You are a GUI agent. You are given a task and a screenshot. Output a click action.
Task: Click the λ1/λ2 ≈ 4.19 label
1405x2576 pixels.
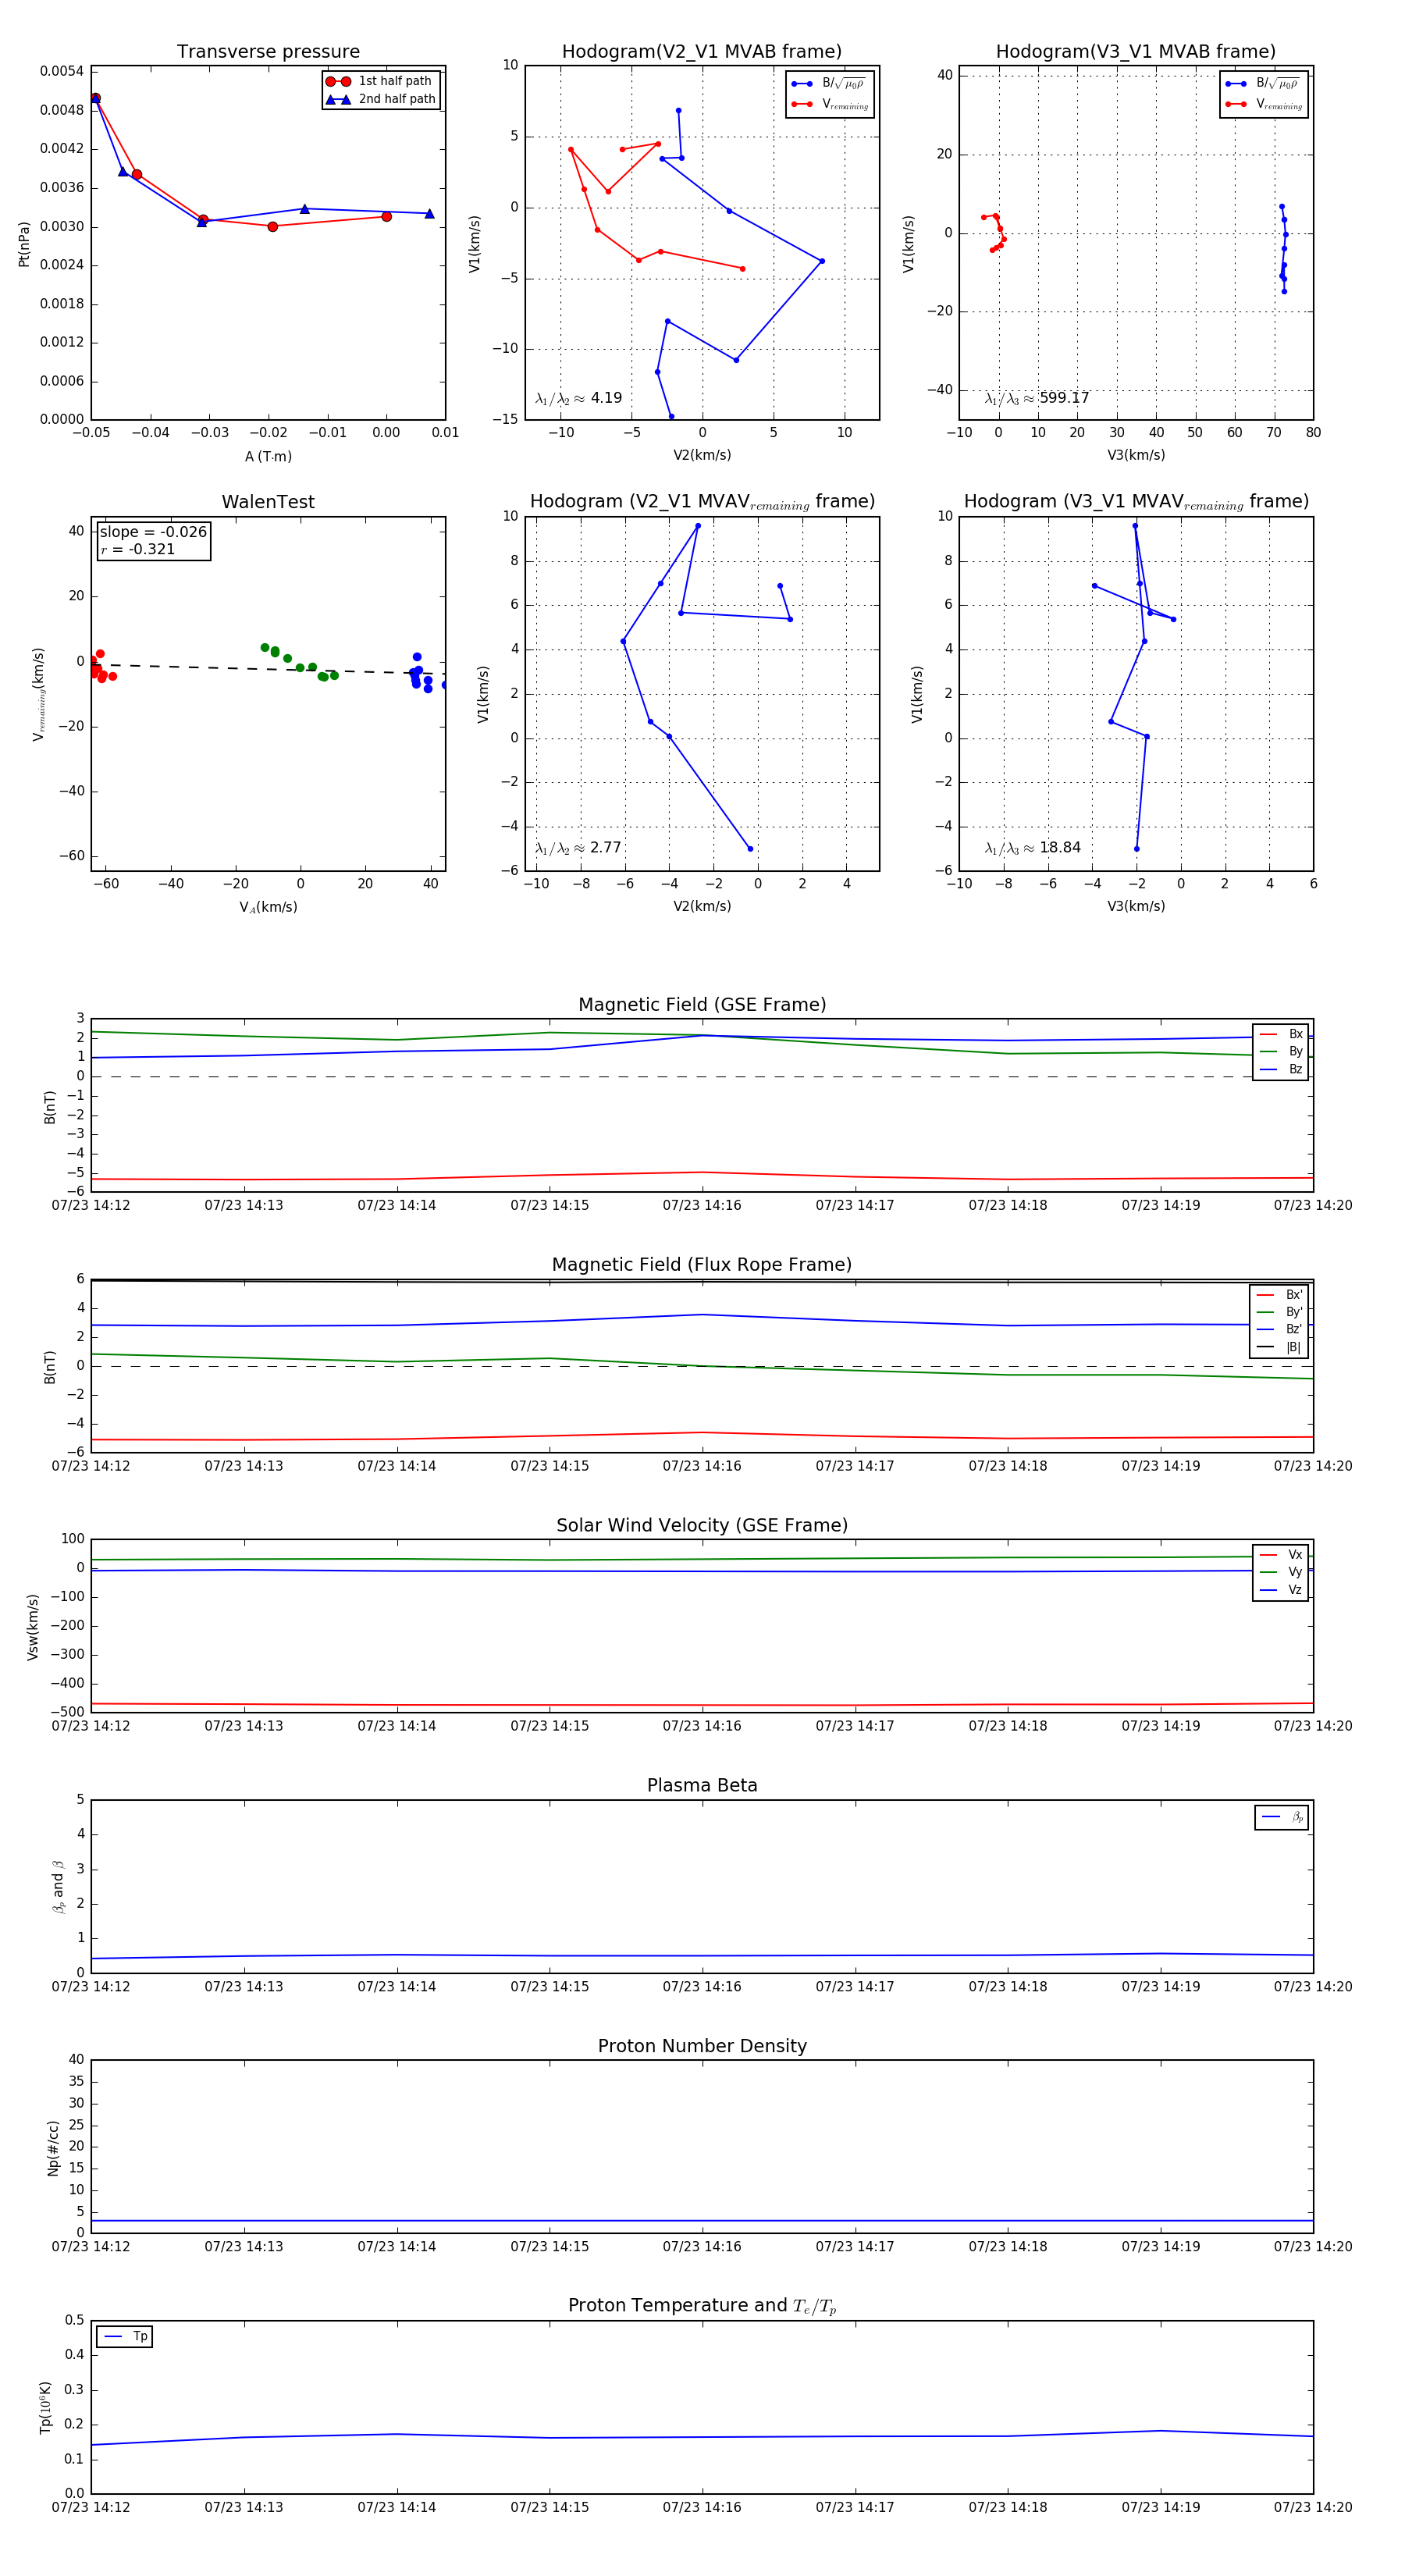click(x=578, y=398)
